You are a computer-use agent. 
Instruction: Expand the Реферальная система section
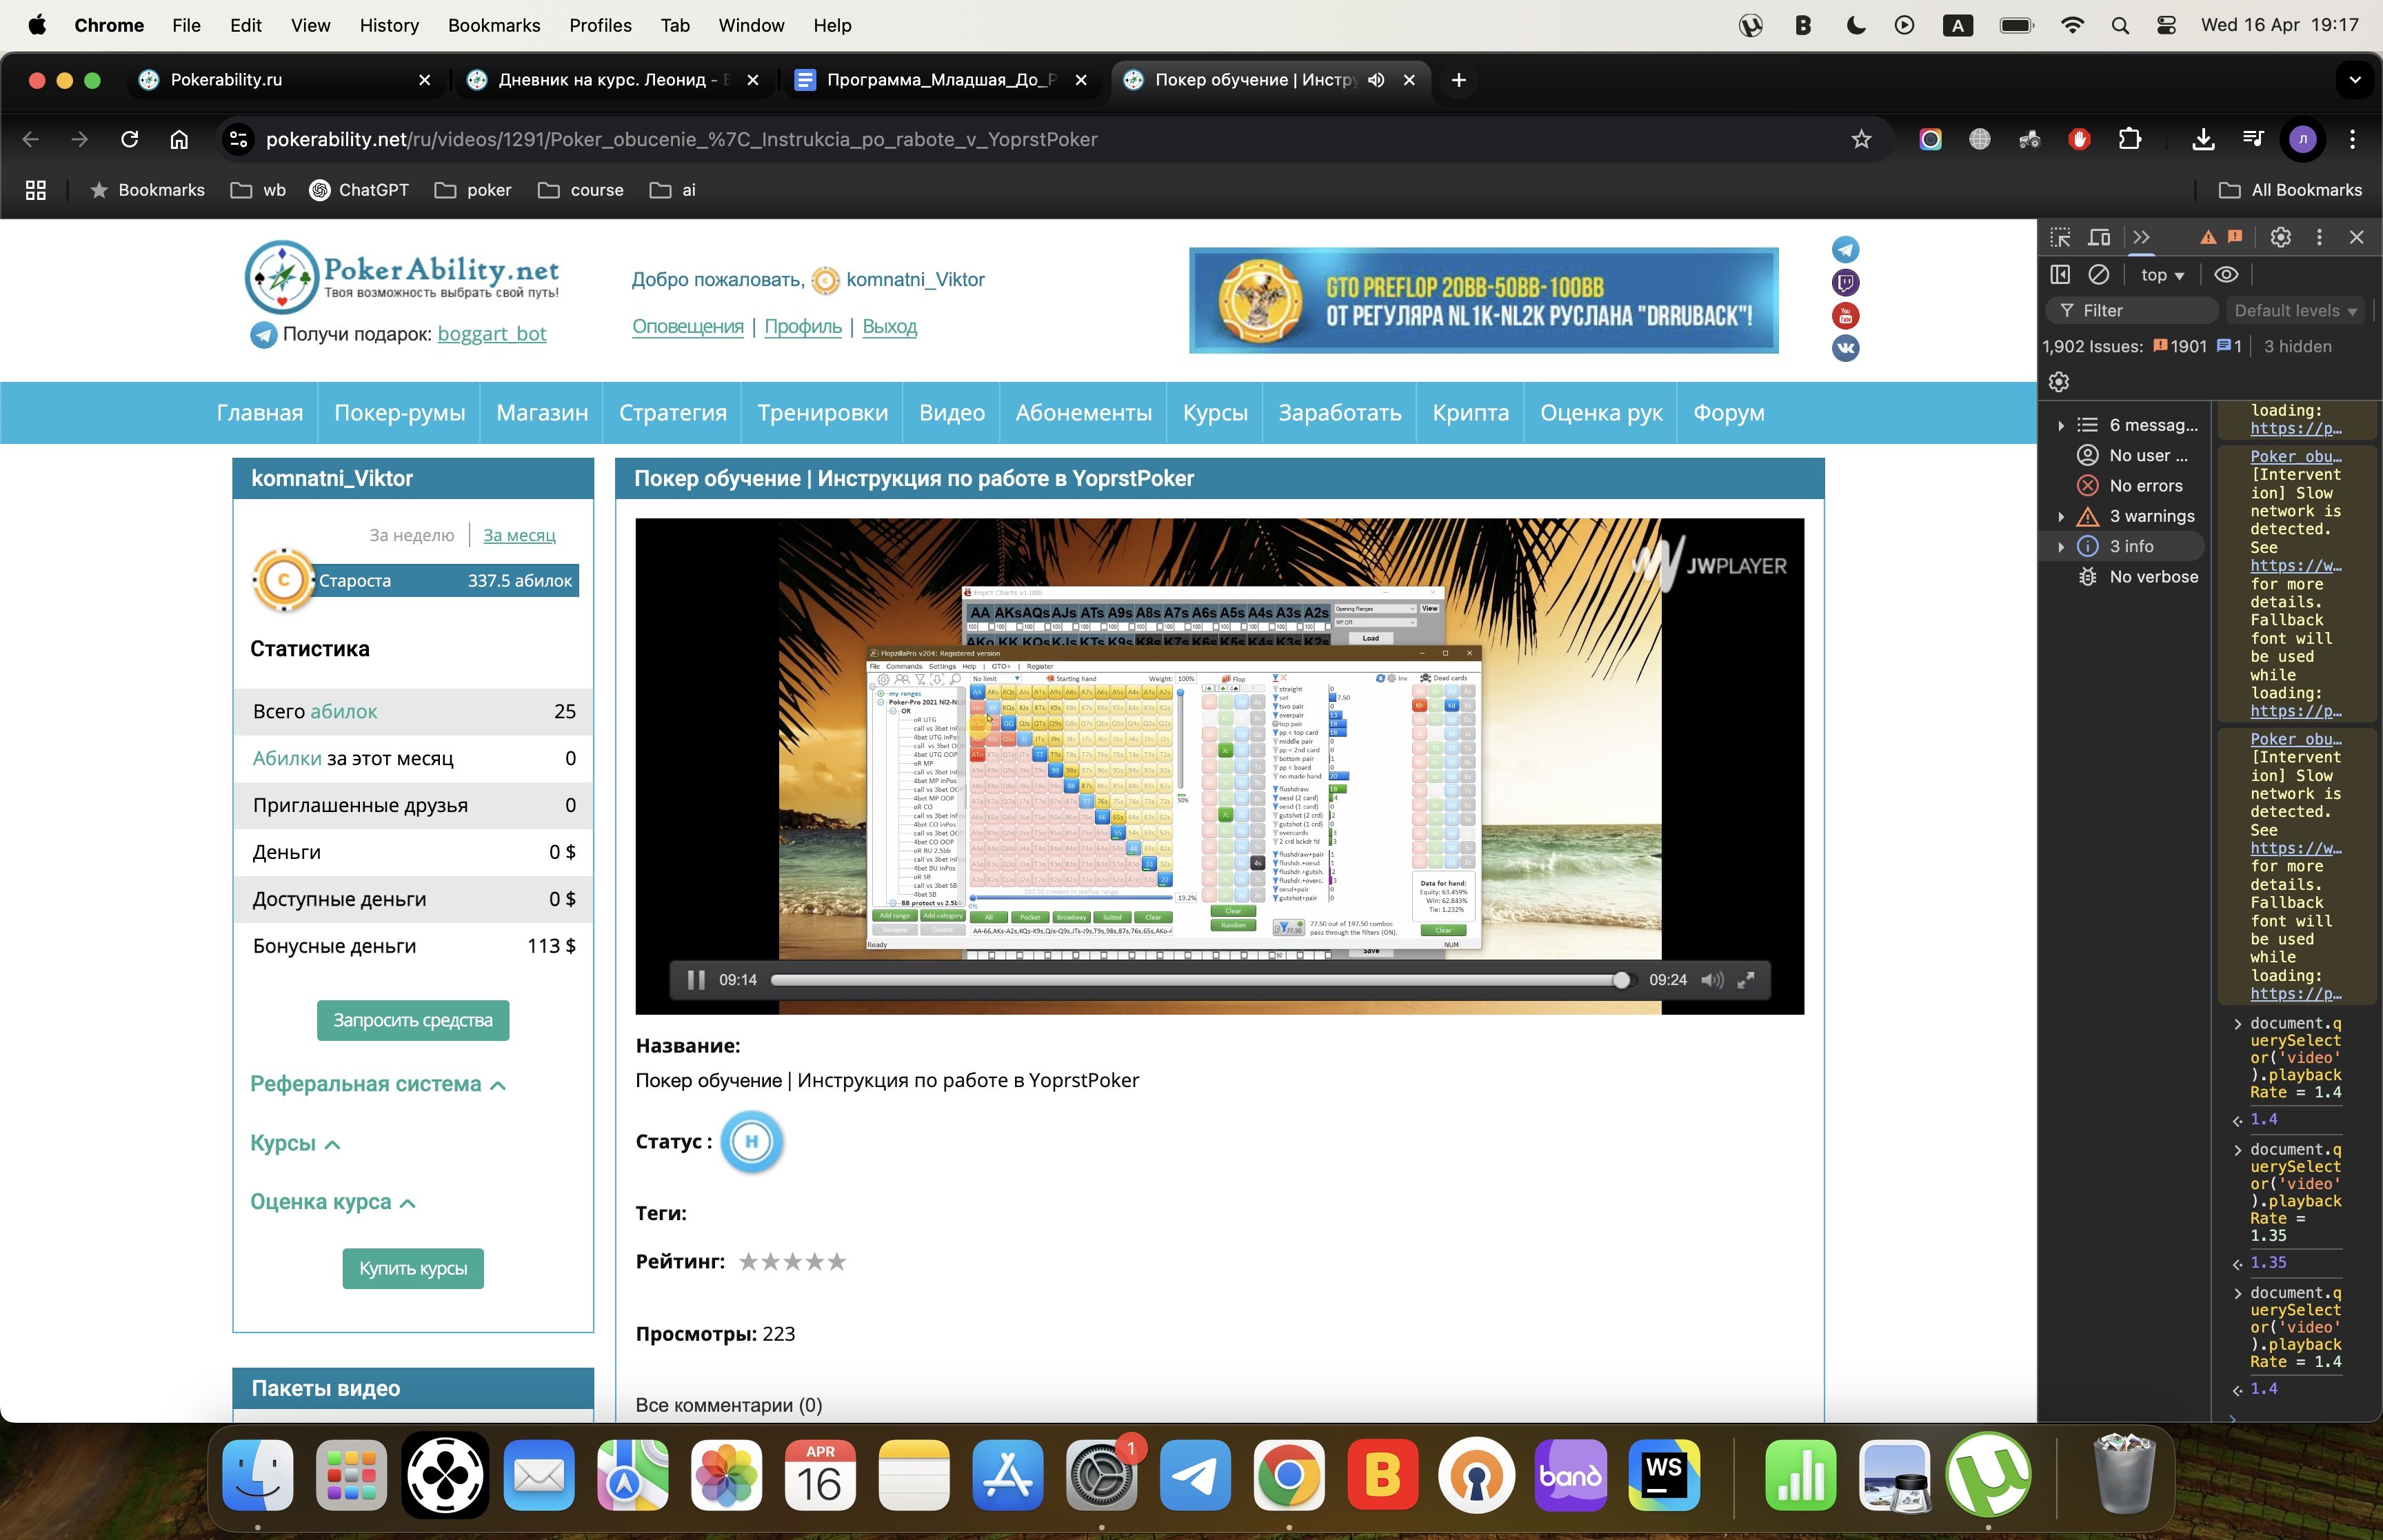[378, 1085]
